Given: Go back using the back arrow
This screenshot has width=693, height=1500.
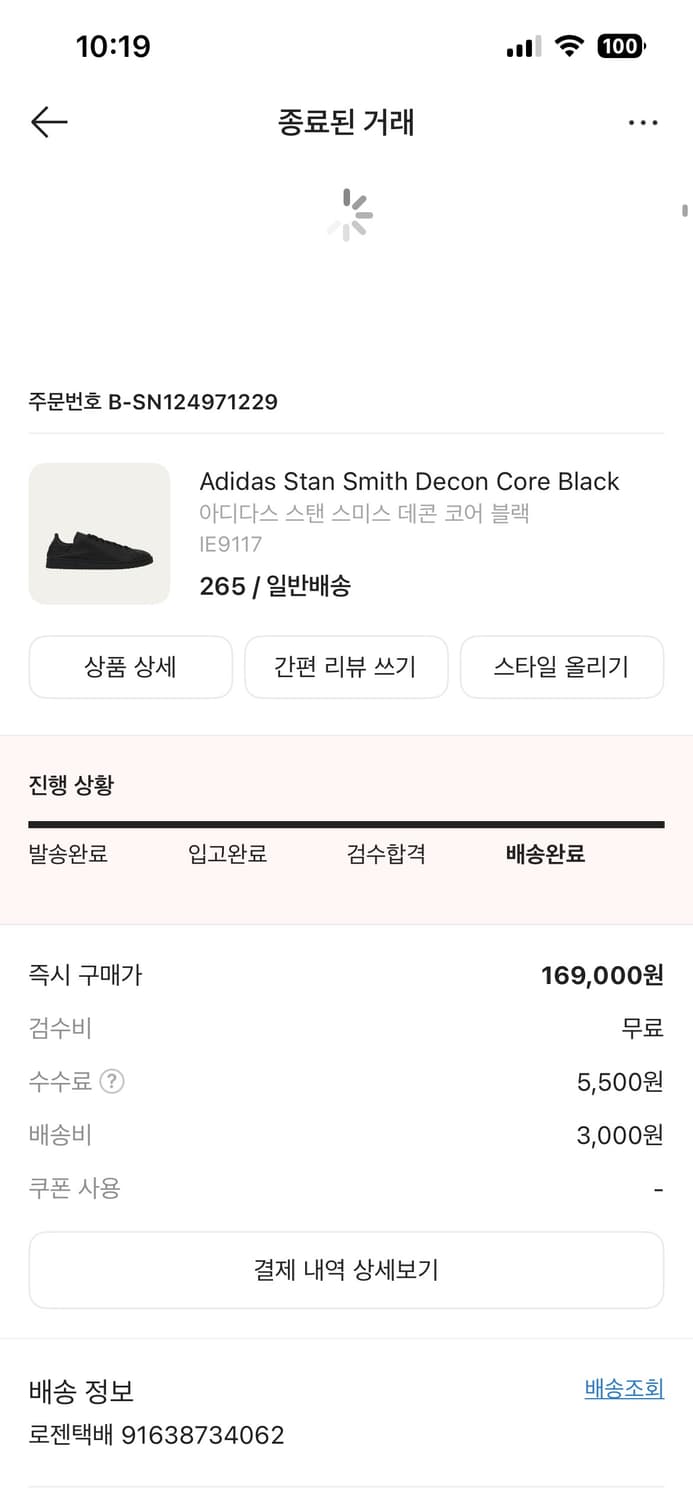Looking at the screenshot, I should pos(48,122).
